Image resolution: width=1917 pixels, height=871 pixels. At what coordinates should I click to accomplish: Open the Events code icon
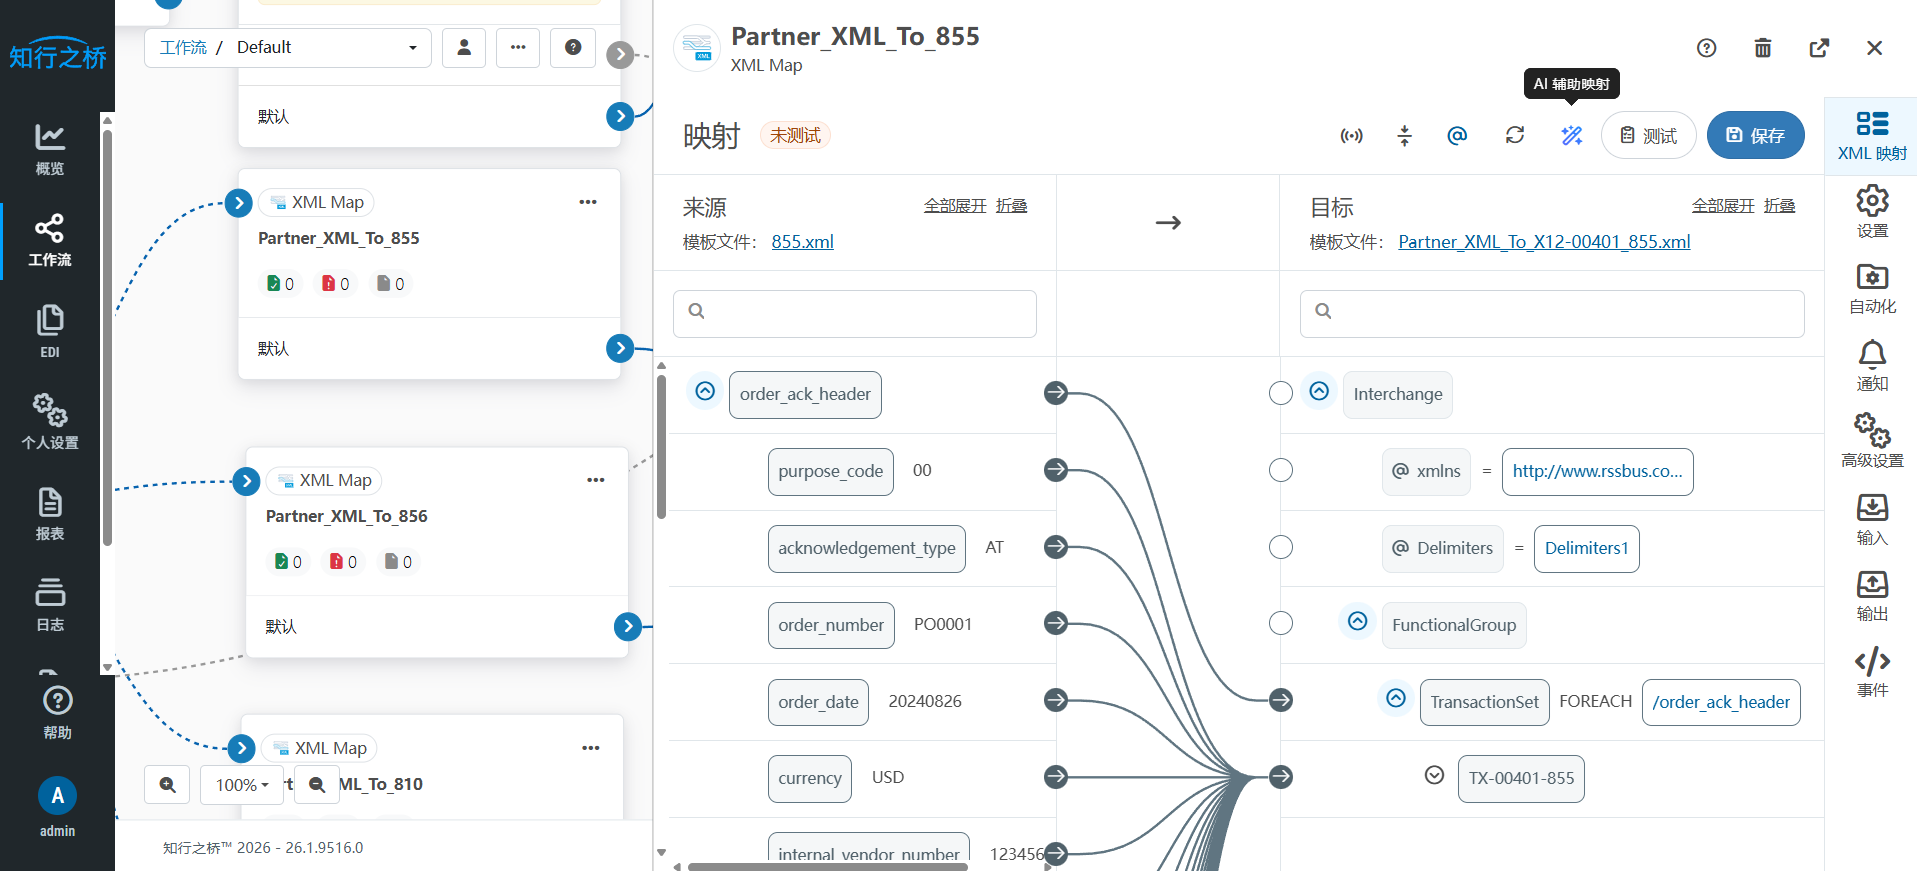point(1871,671)
